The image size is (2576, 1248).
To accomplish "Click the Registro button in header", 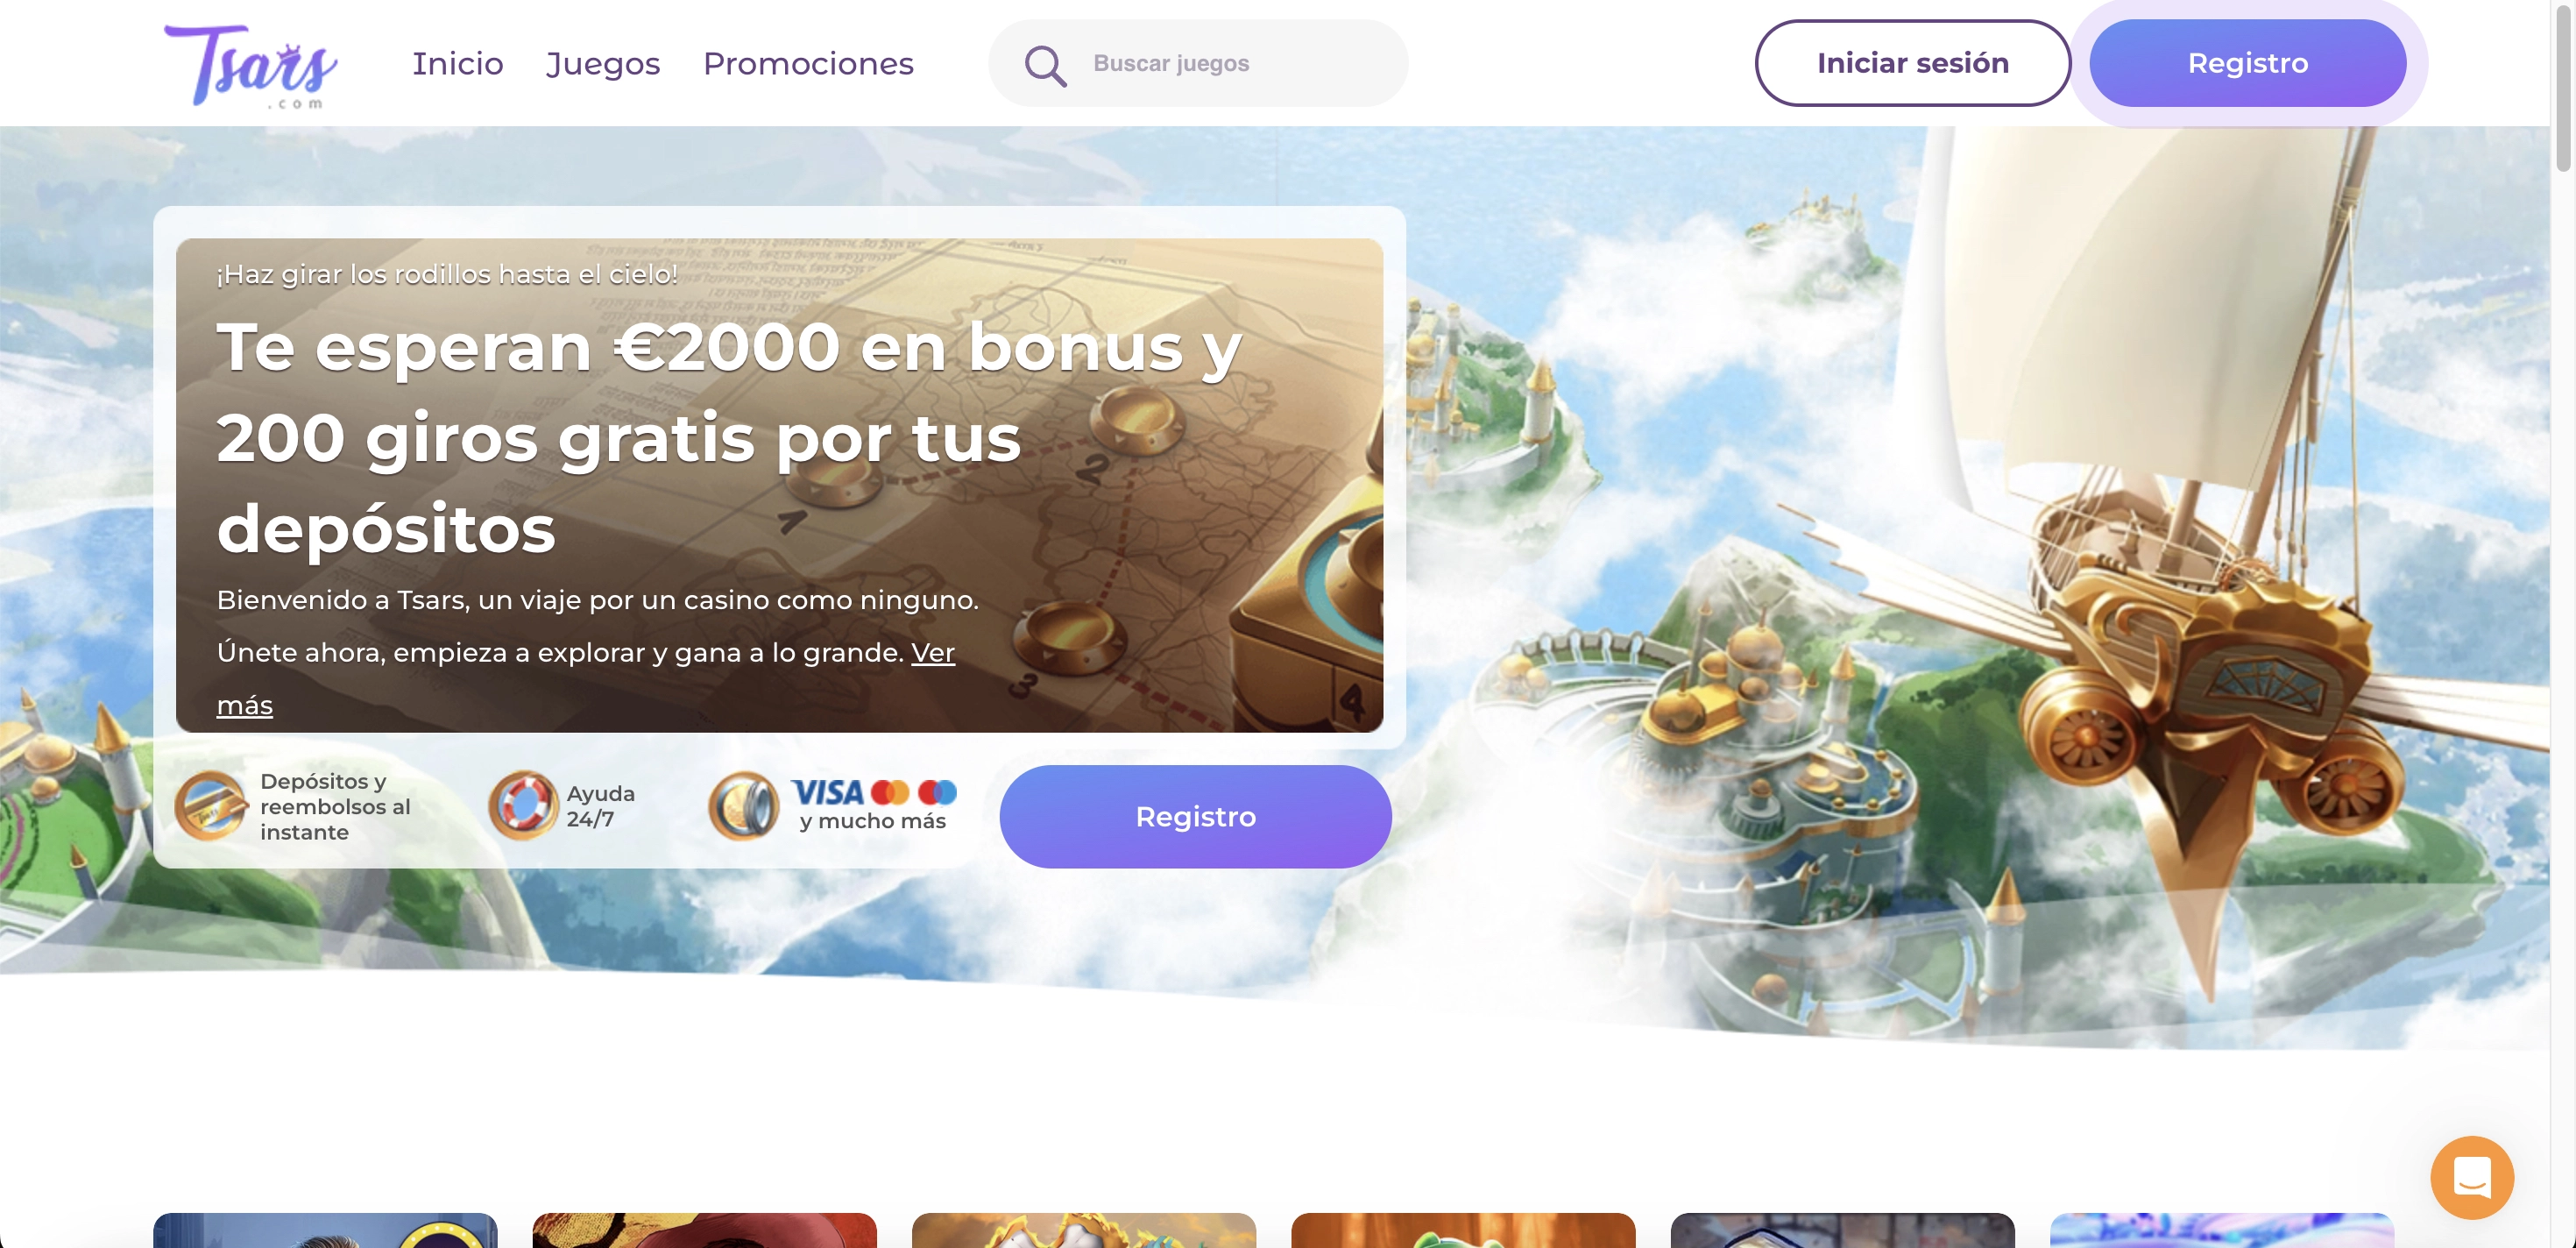I will click(2247, 63).
